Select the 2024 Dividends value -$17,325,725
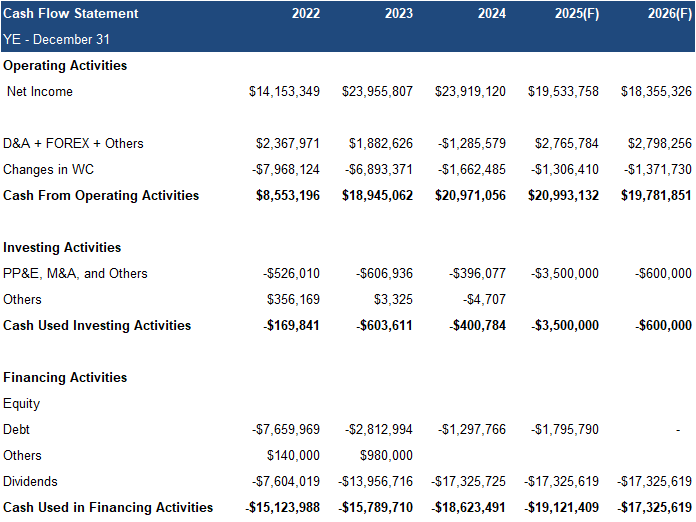 [468, 482]
